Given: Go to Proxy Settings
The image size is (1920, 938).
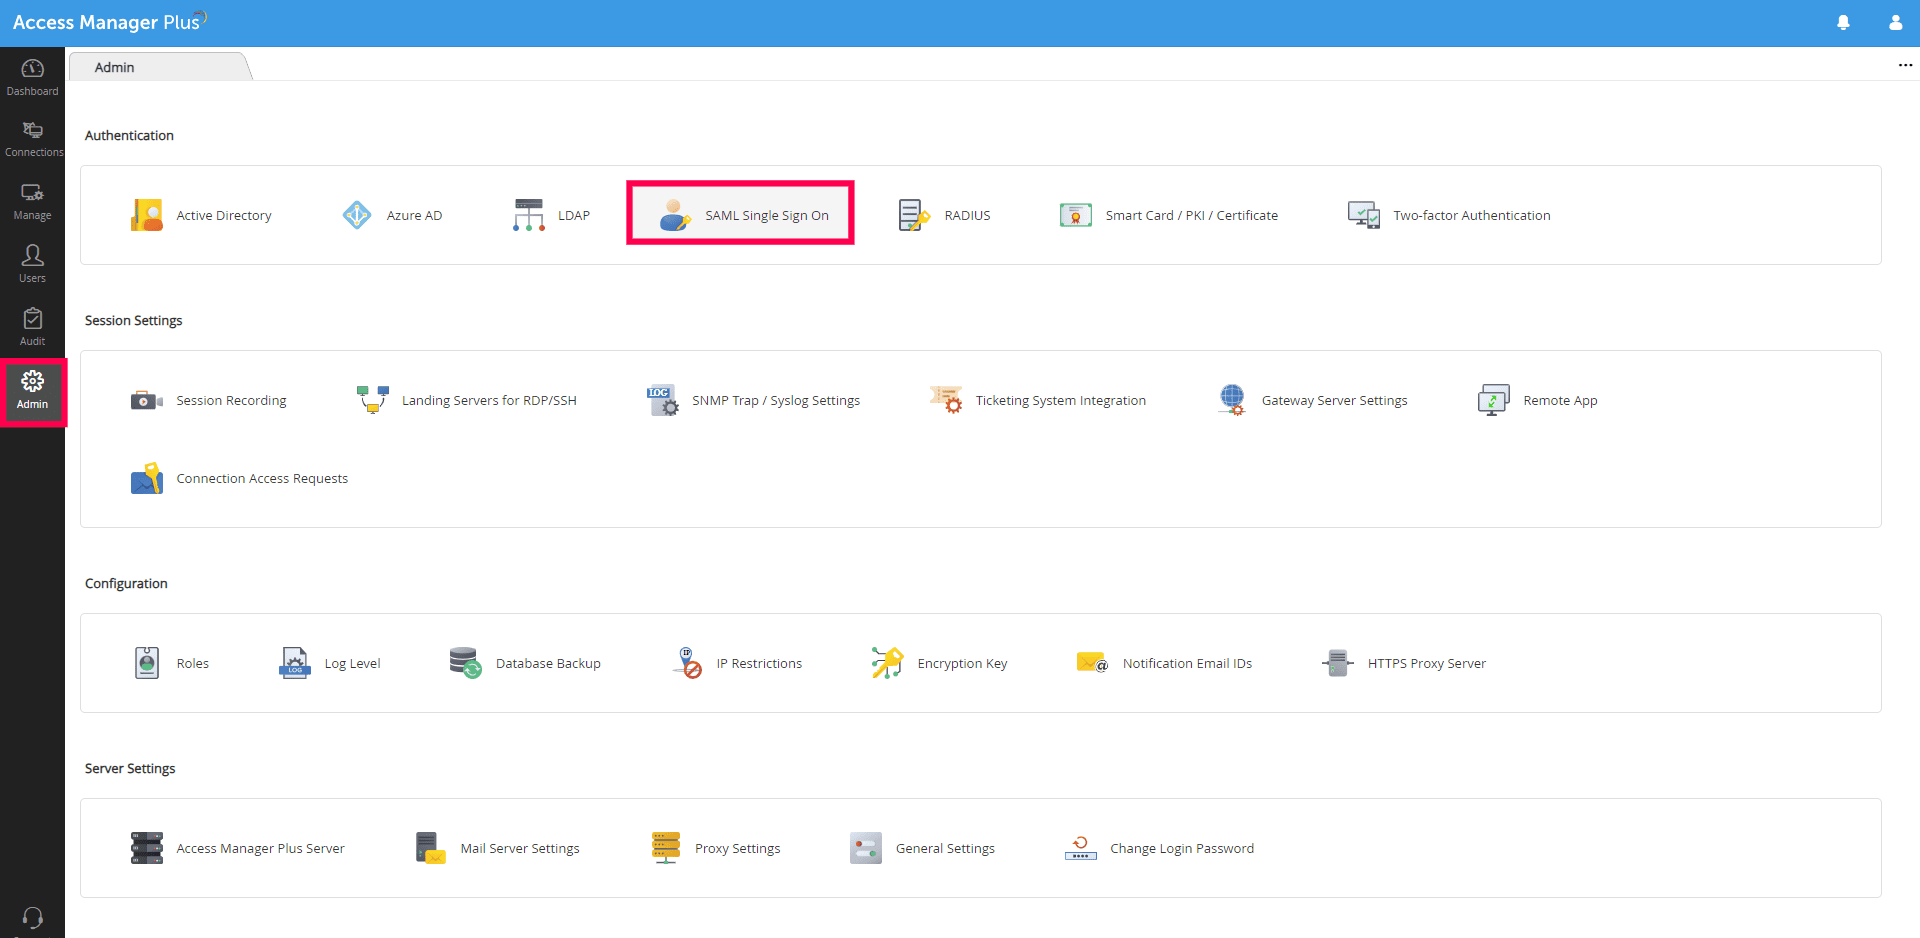Looking at the screenshot, I should (x=715, y=848).
